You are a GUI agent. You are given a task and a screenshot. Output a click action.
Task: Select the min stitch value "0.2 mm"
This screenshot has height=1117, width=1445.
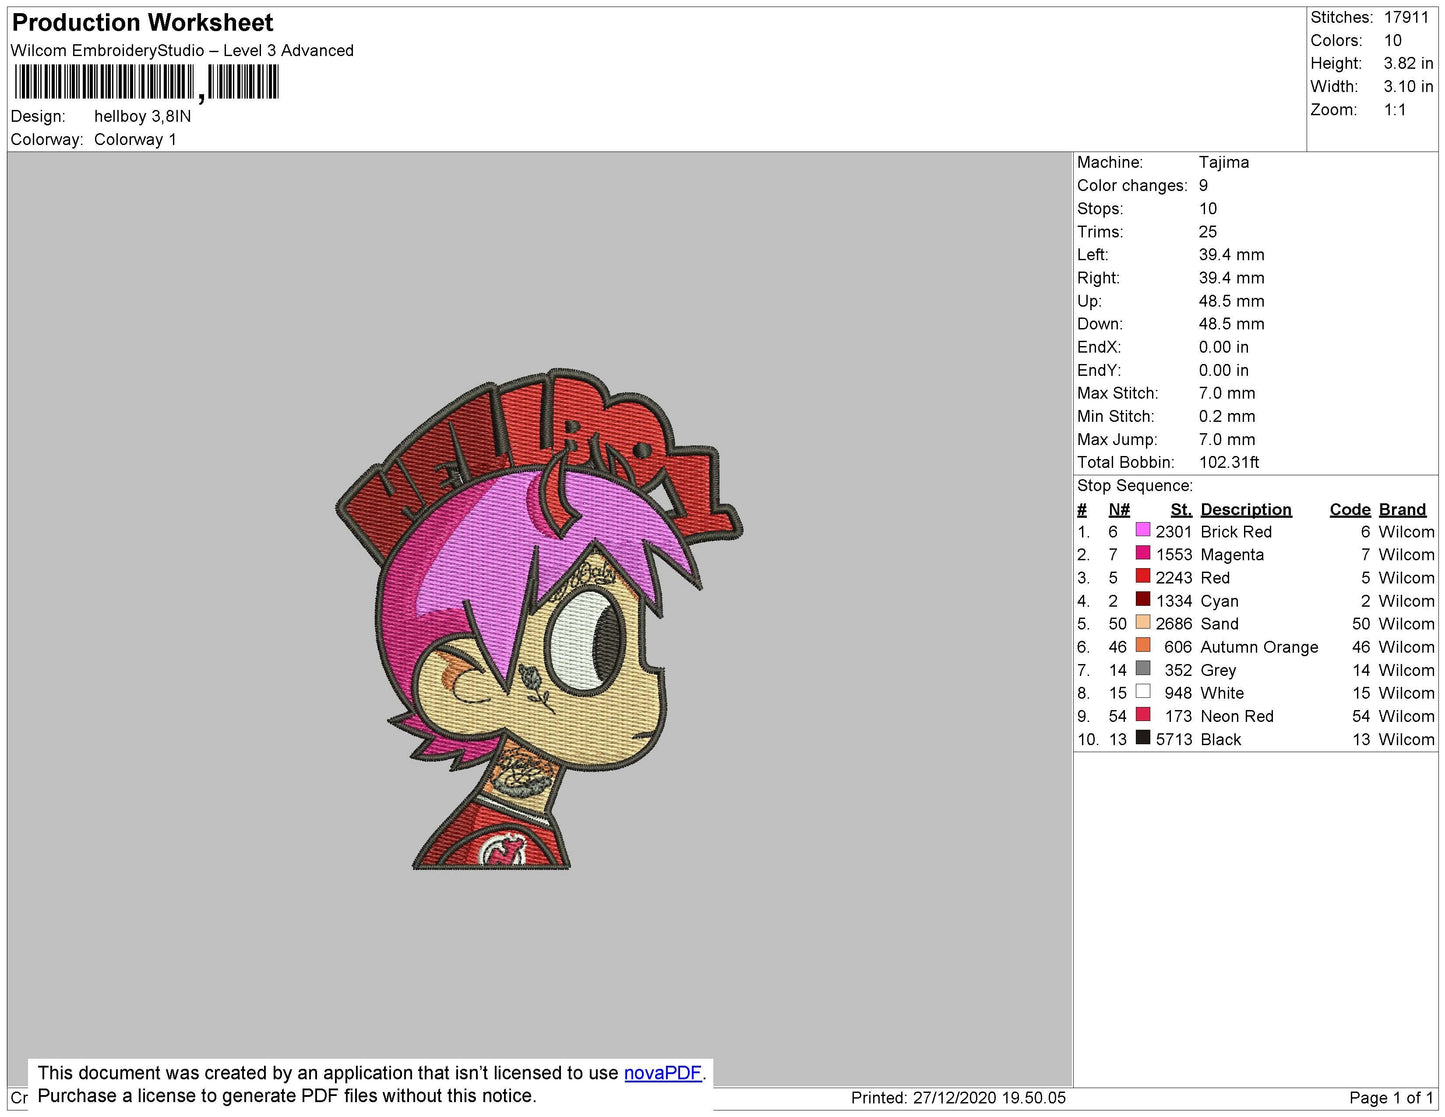(1227, 416)
